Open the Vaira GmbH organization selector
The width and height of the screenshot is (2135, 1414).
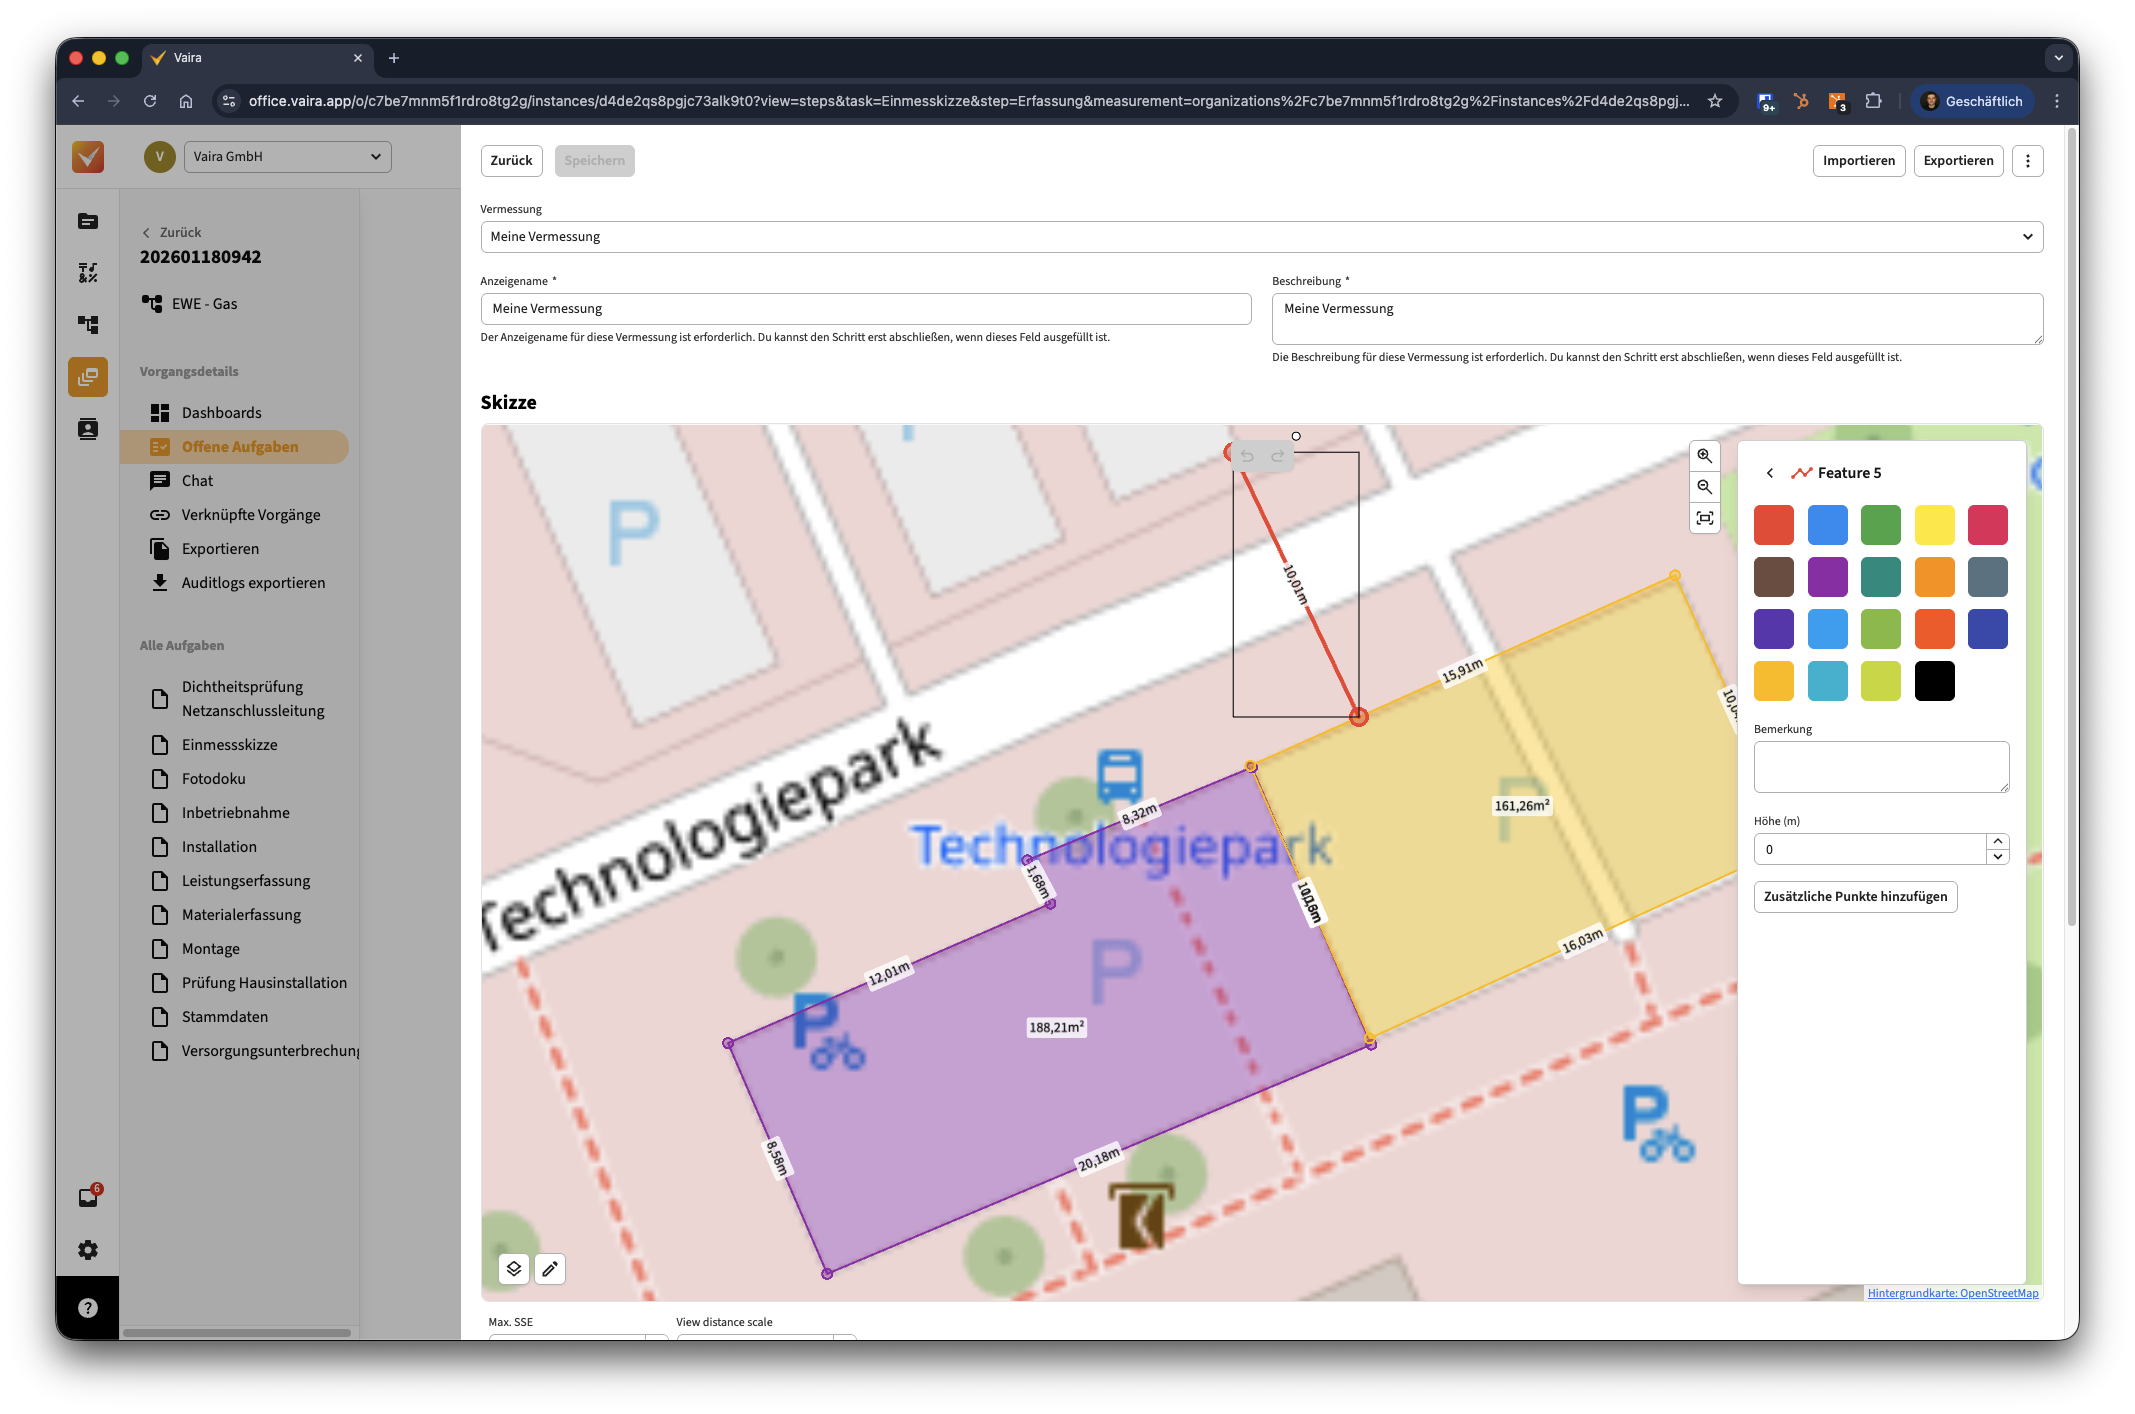[287, 157]
